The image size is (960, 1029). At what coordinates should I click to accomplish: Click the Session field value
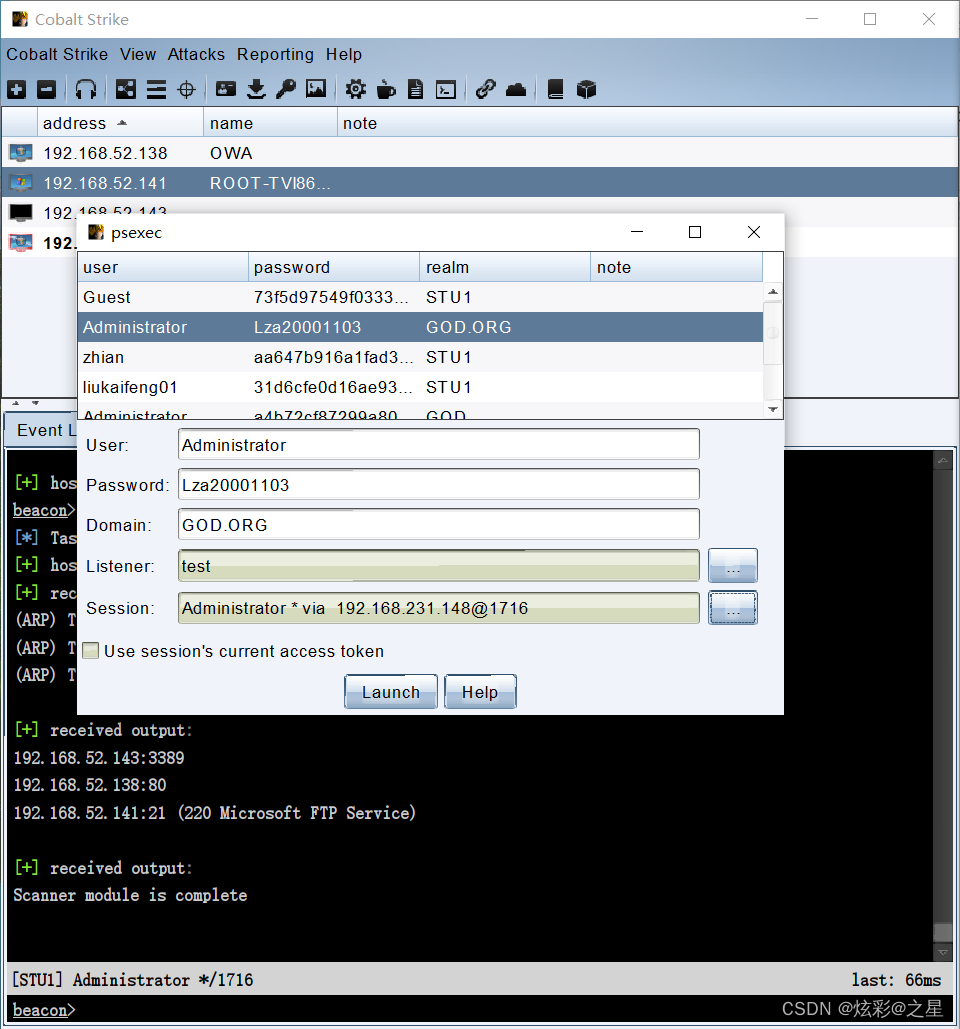(438, 608)
